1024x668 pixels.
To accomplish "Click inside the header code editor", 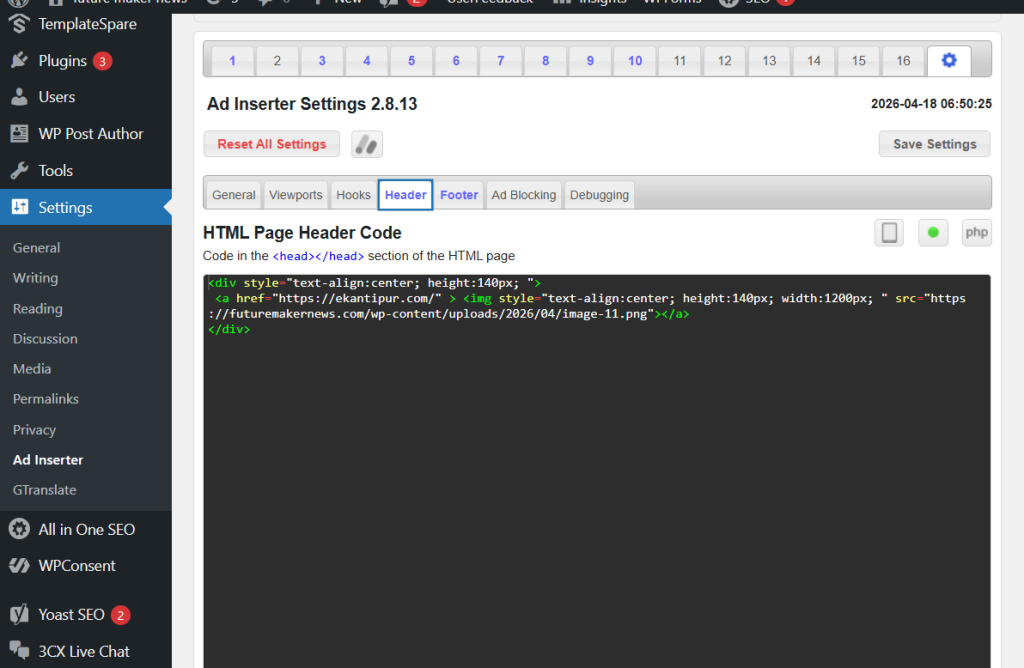I will tap(596, 480).
